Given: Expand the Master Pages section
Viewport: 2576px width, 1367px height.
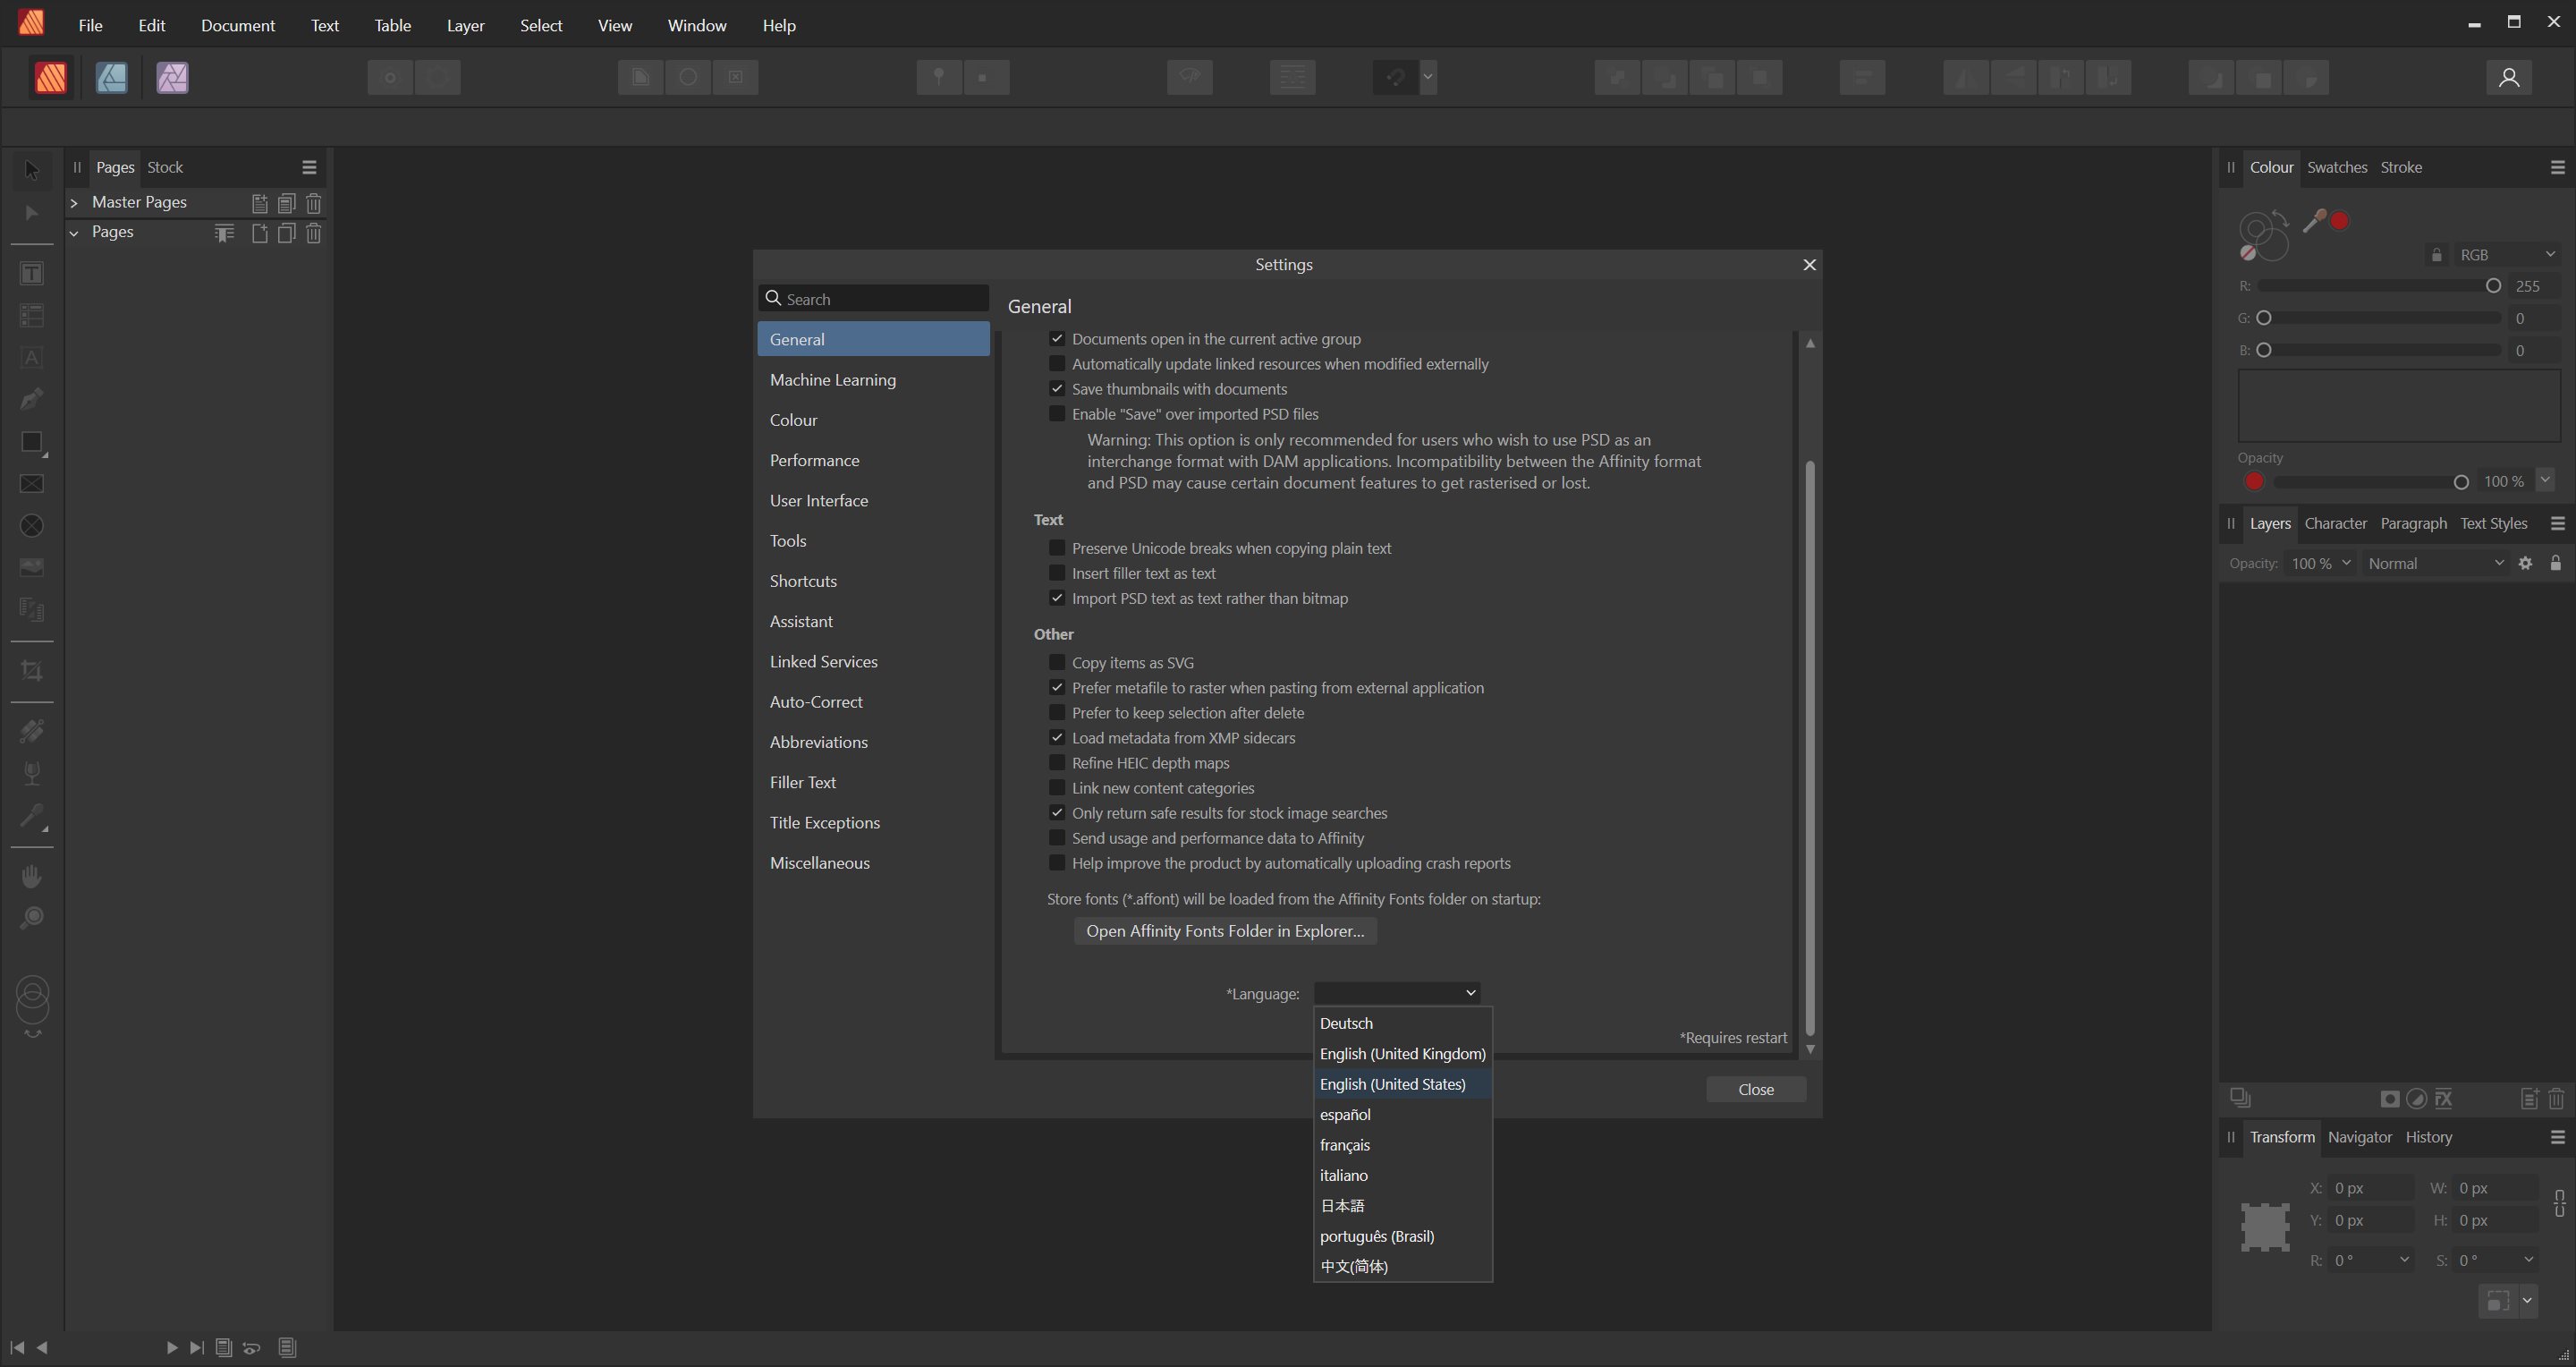Looking at the screenshot, I should [x=74, y=202].
